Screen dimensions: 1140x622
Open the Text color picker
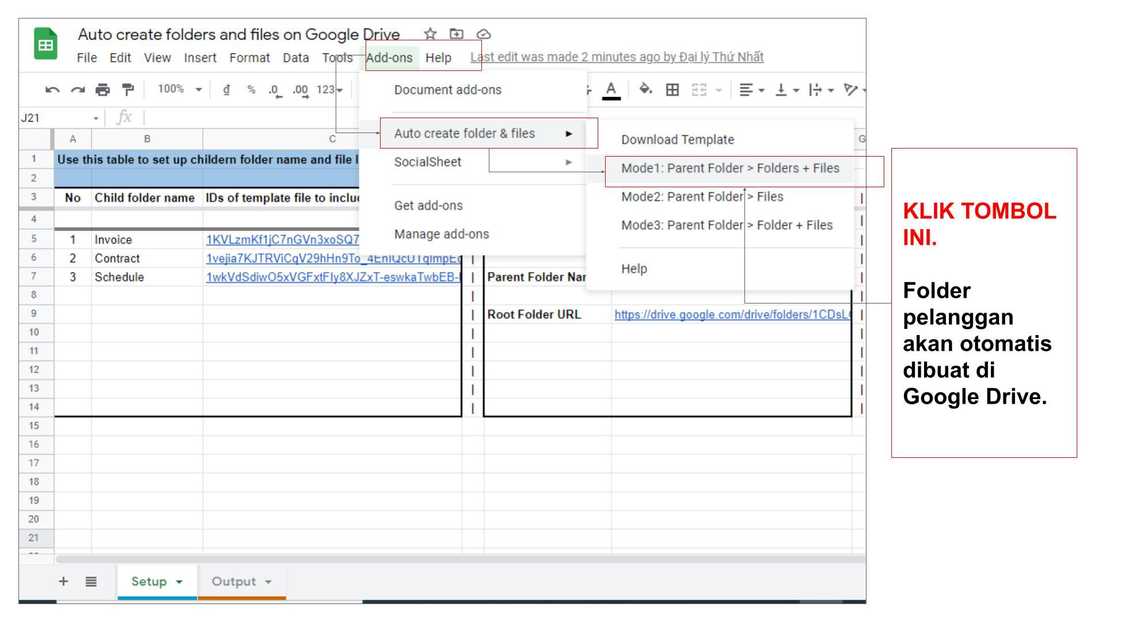[x=611, y=90]
